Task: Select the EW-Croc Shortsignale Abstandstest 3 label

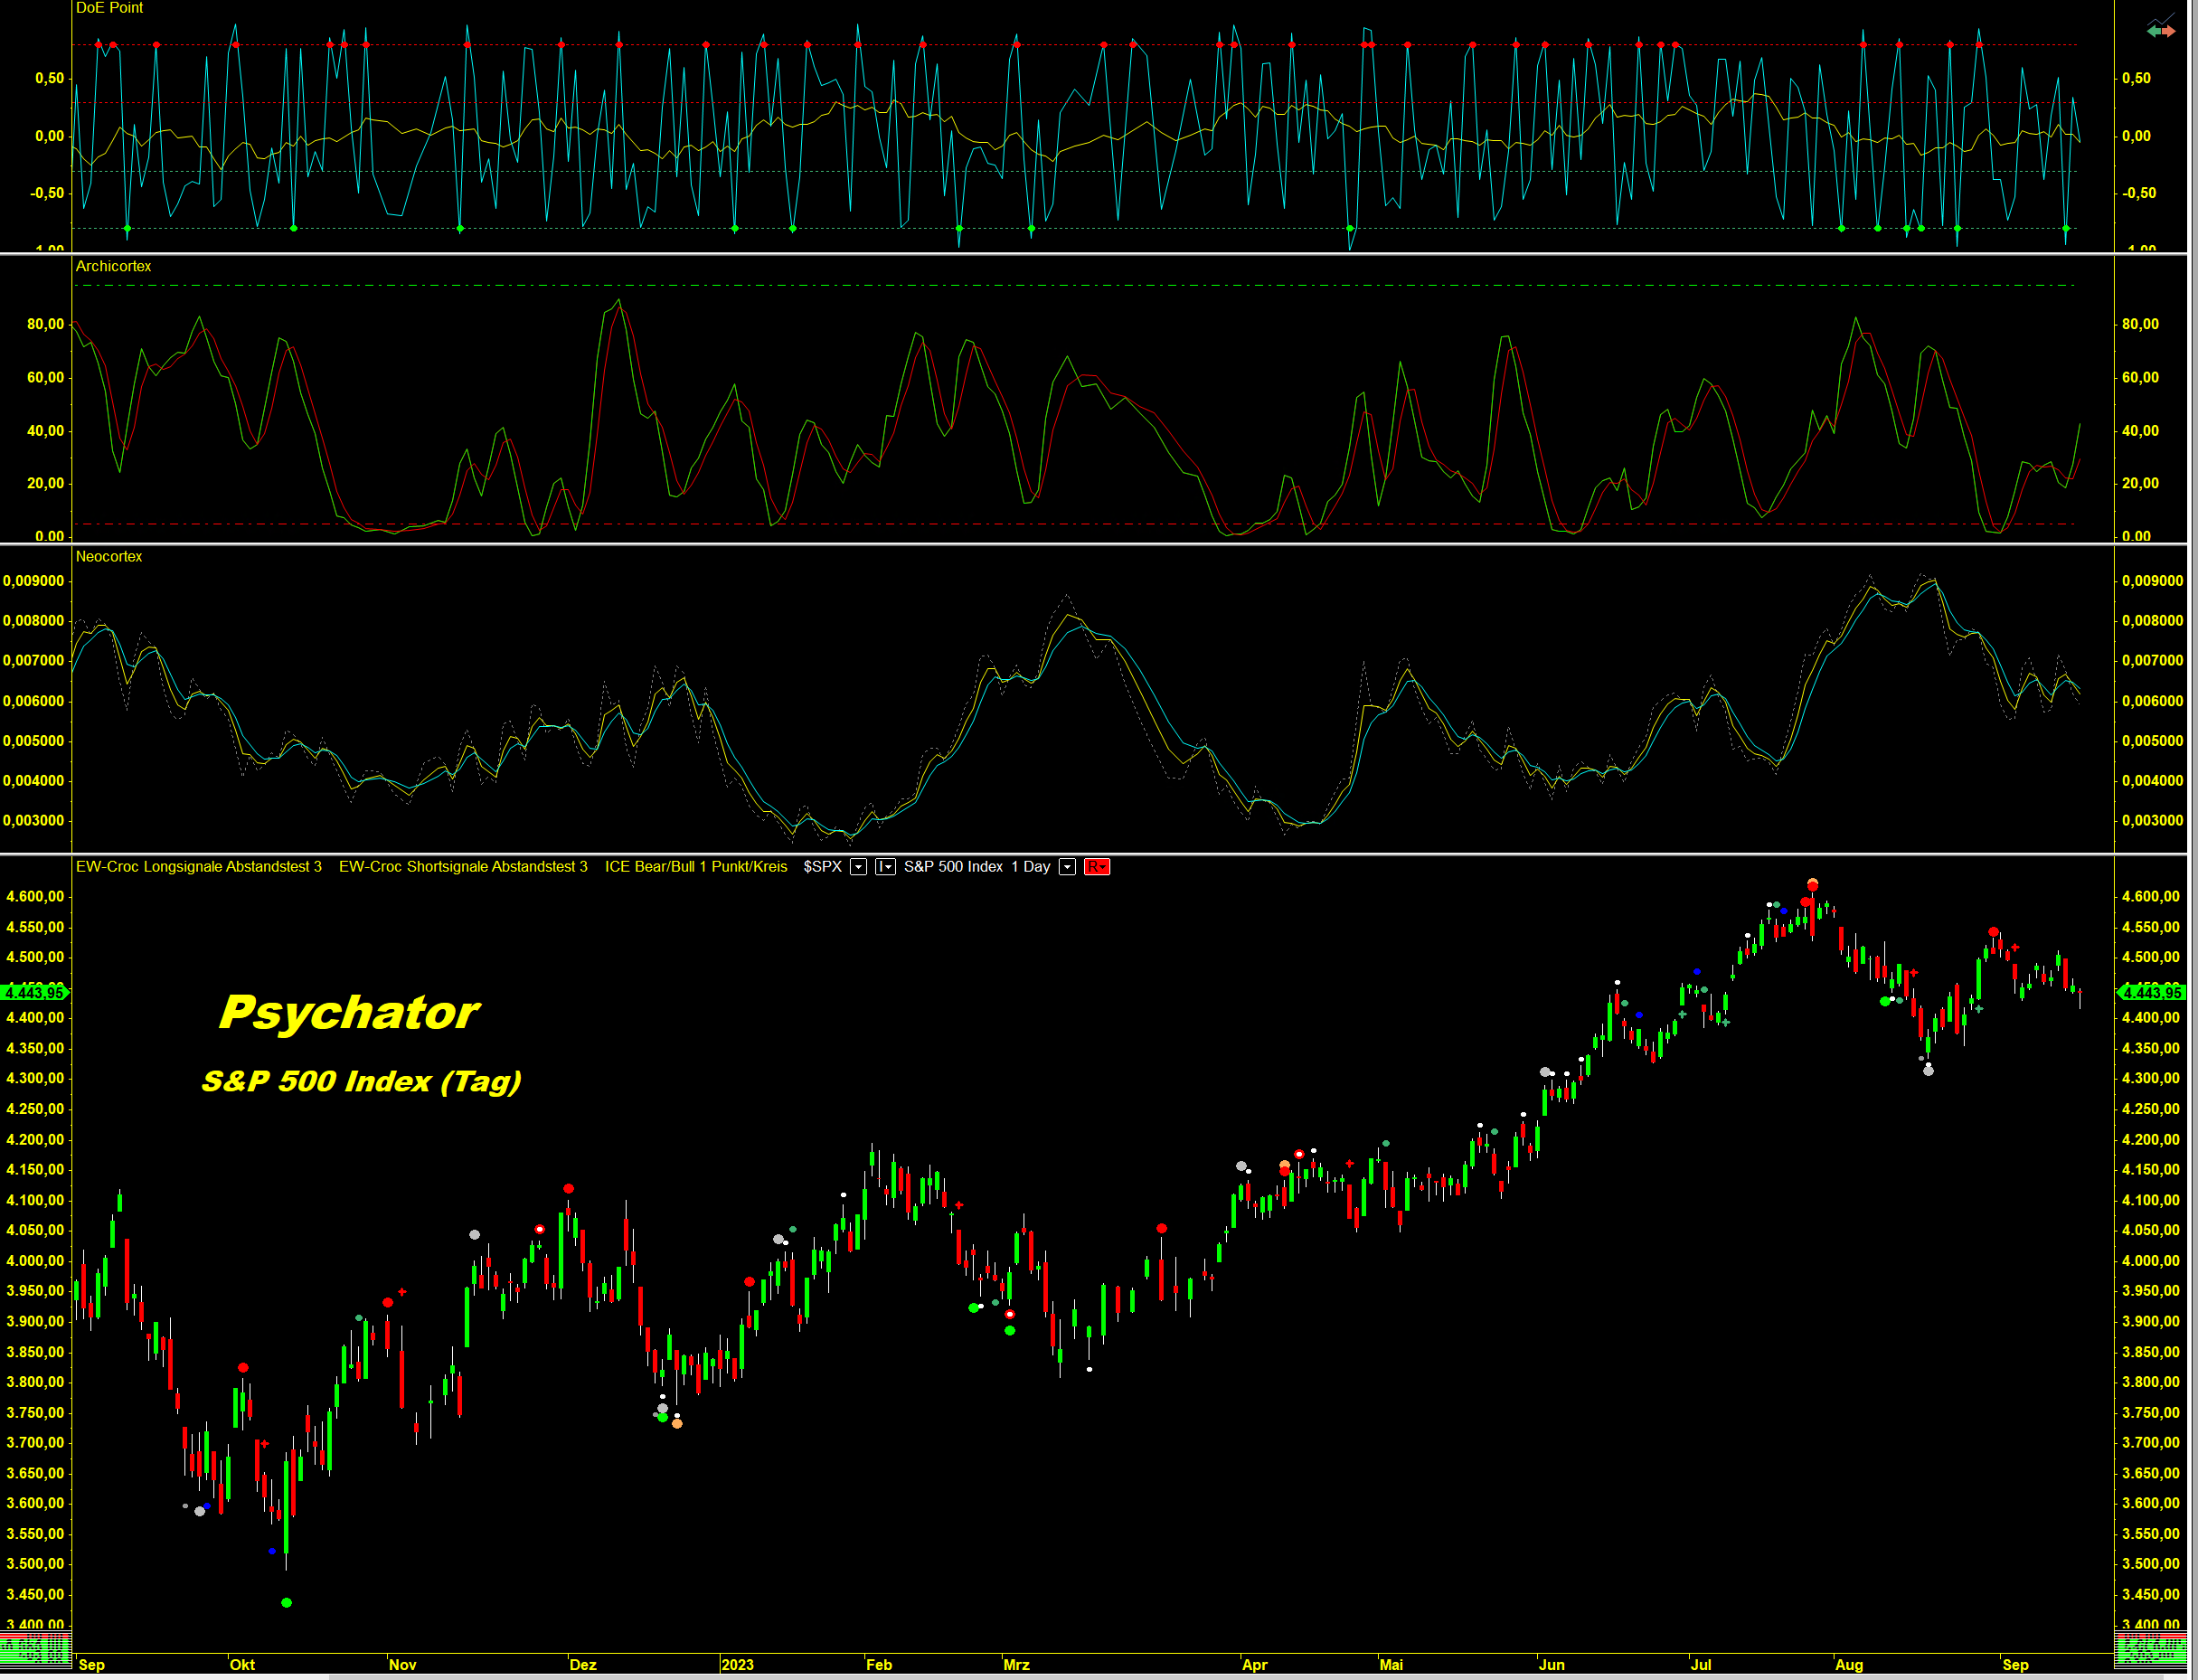Action: (463, 867)
